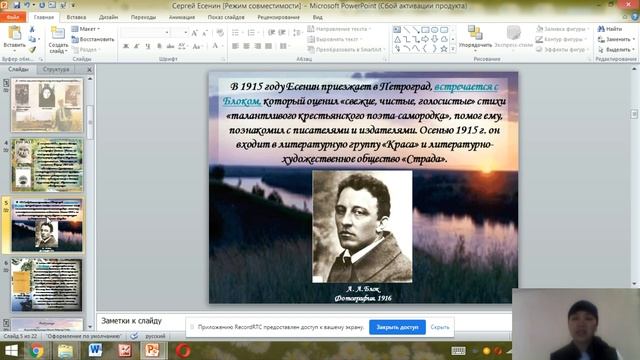Close the slides pane with X
This screenshot has width=640, height=360.
(x=89, y=70)
